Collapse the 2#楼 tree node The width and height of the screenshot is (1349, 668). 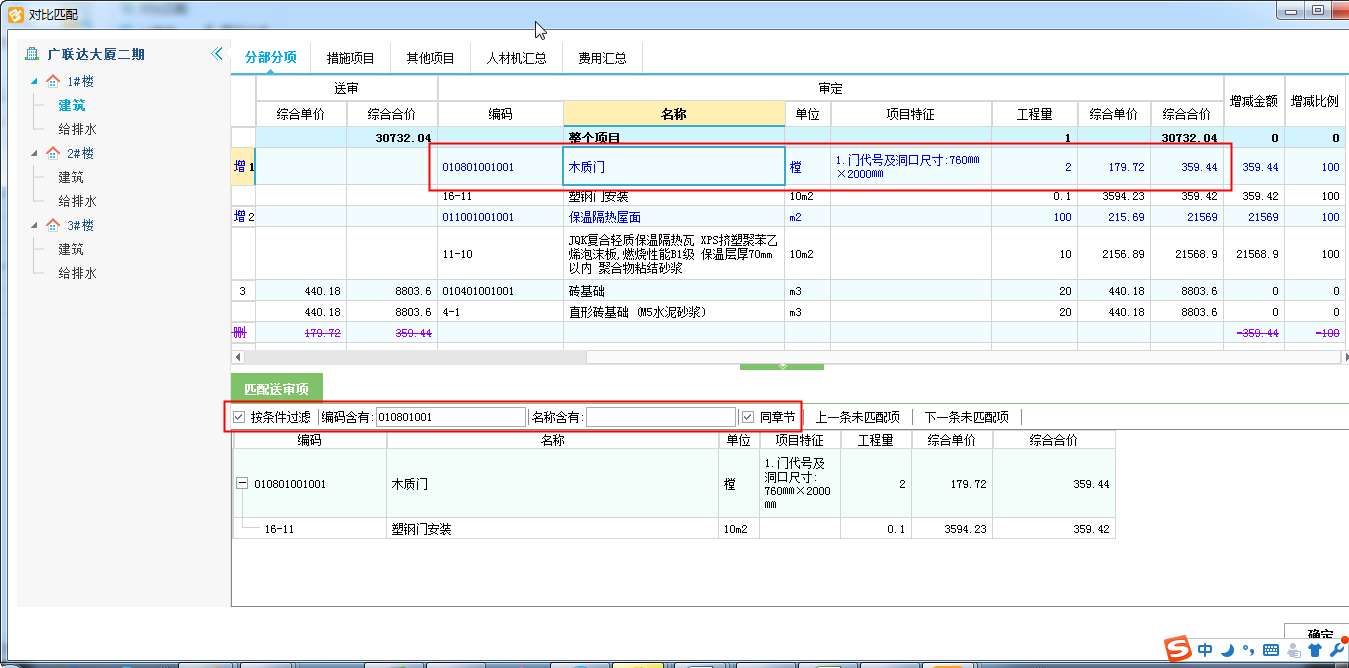[35, 153]
